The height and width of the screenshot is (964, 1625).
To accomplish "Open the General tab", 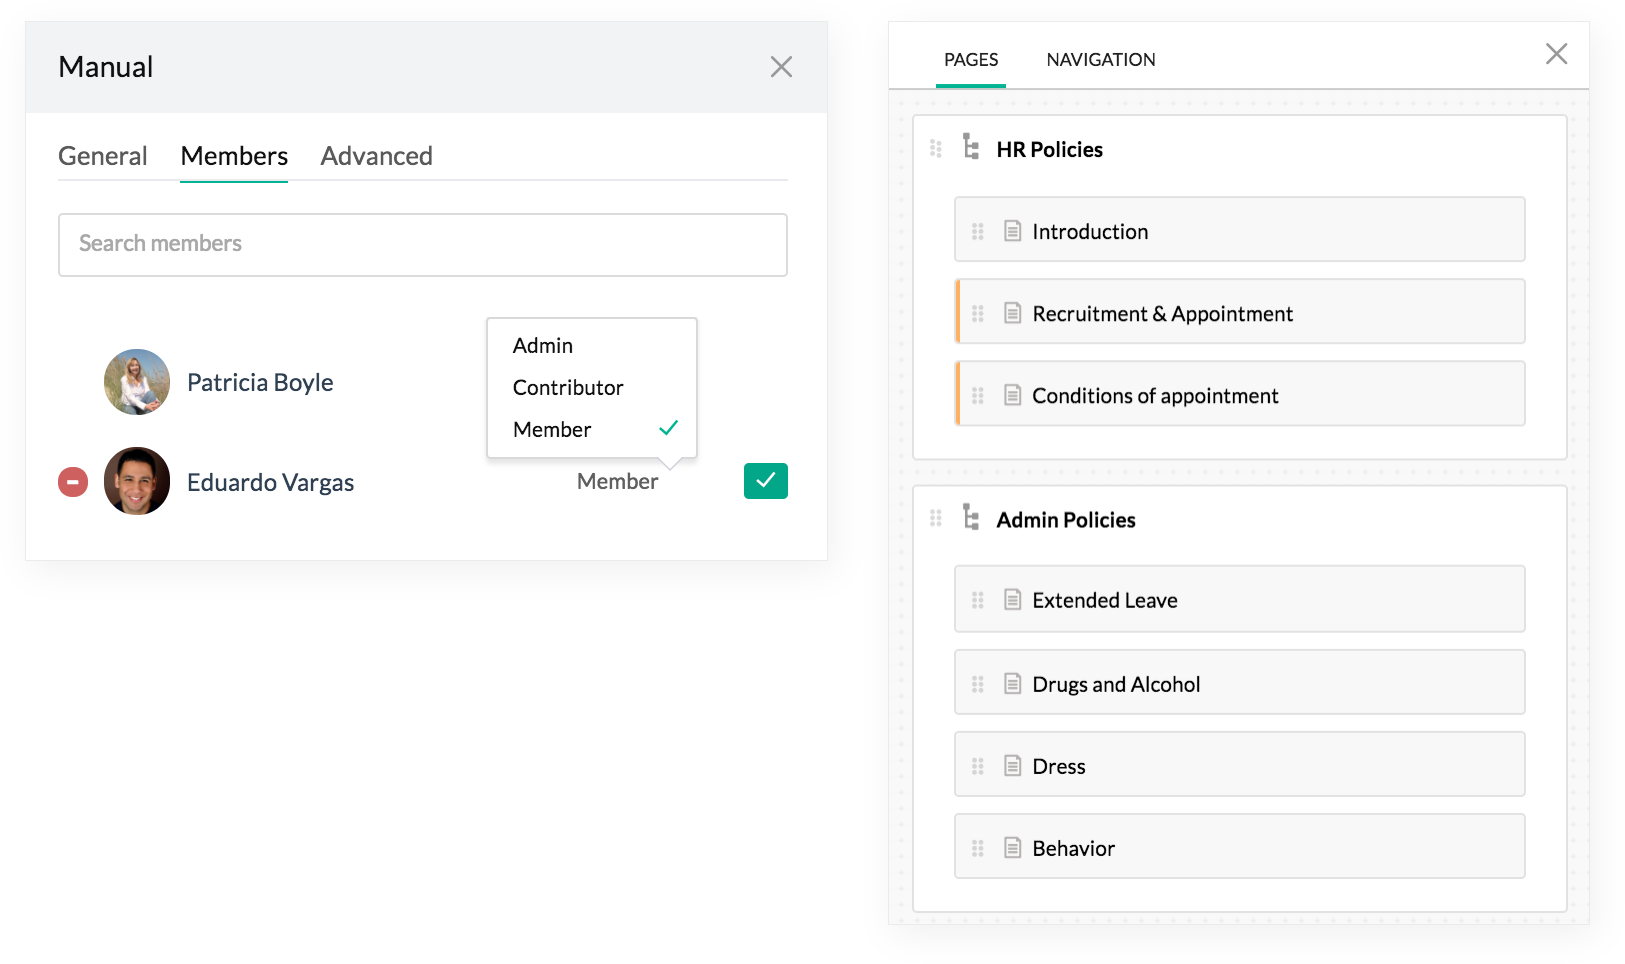I will [x=102, y=156].
